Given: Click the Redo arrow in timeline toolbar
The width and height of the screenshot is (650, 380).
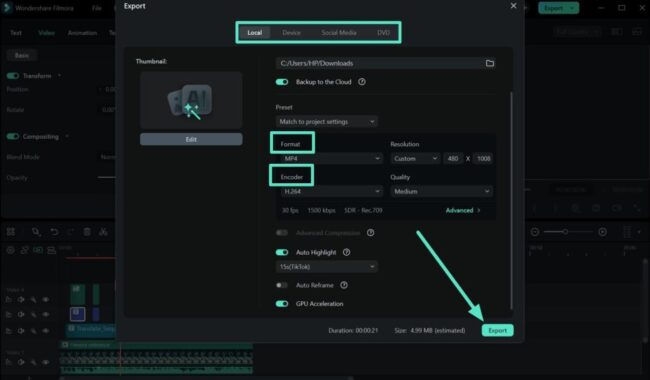Looking at the screenshot, I should point(70,232).
